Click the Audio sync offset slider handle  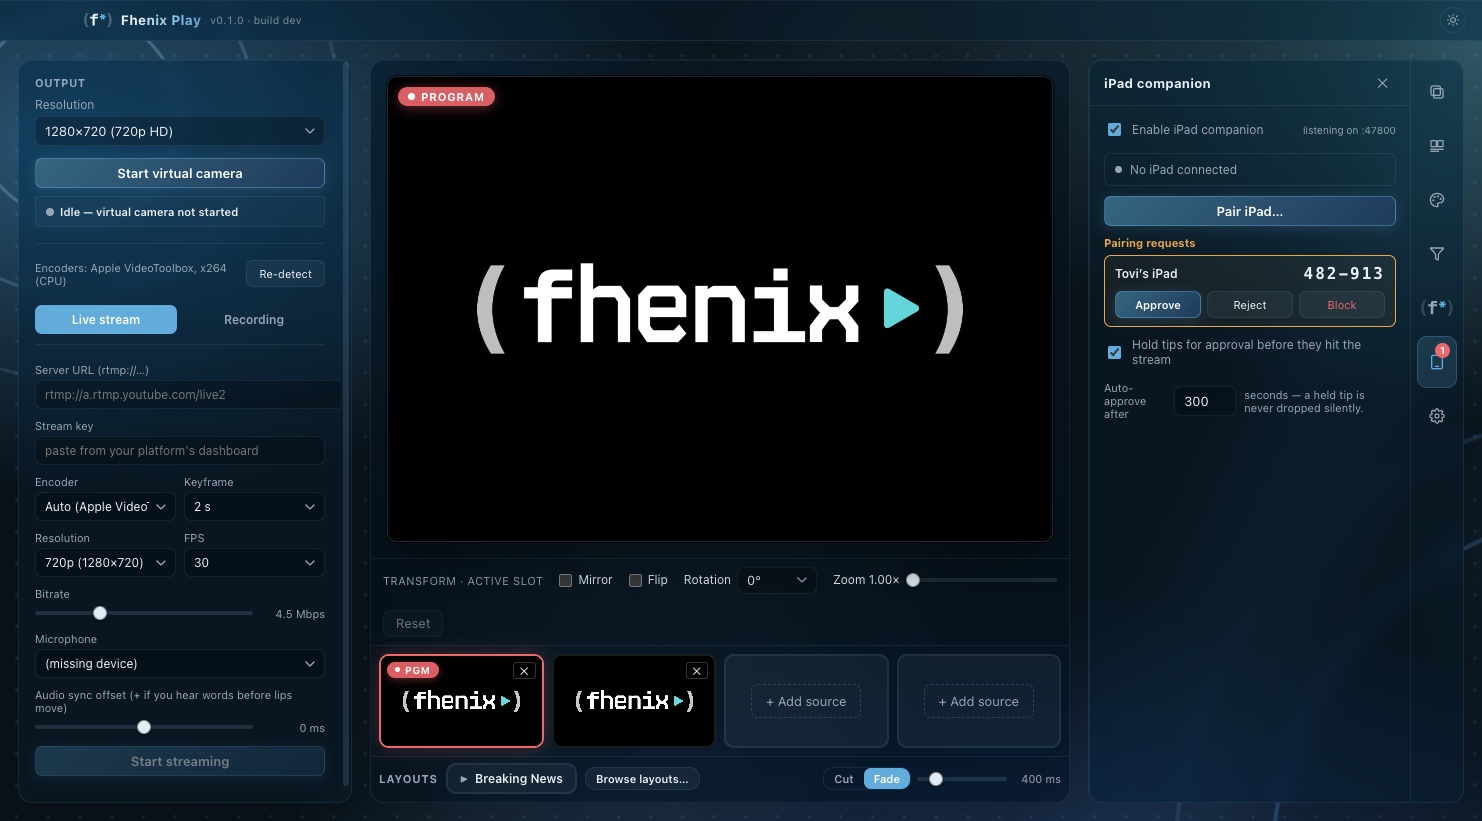(x=144, y=727)
